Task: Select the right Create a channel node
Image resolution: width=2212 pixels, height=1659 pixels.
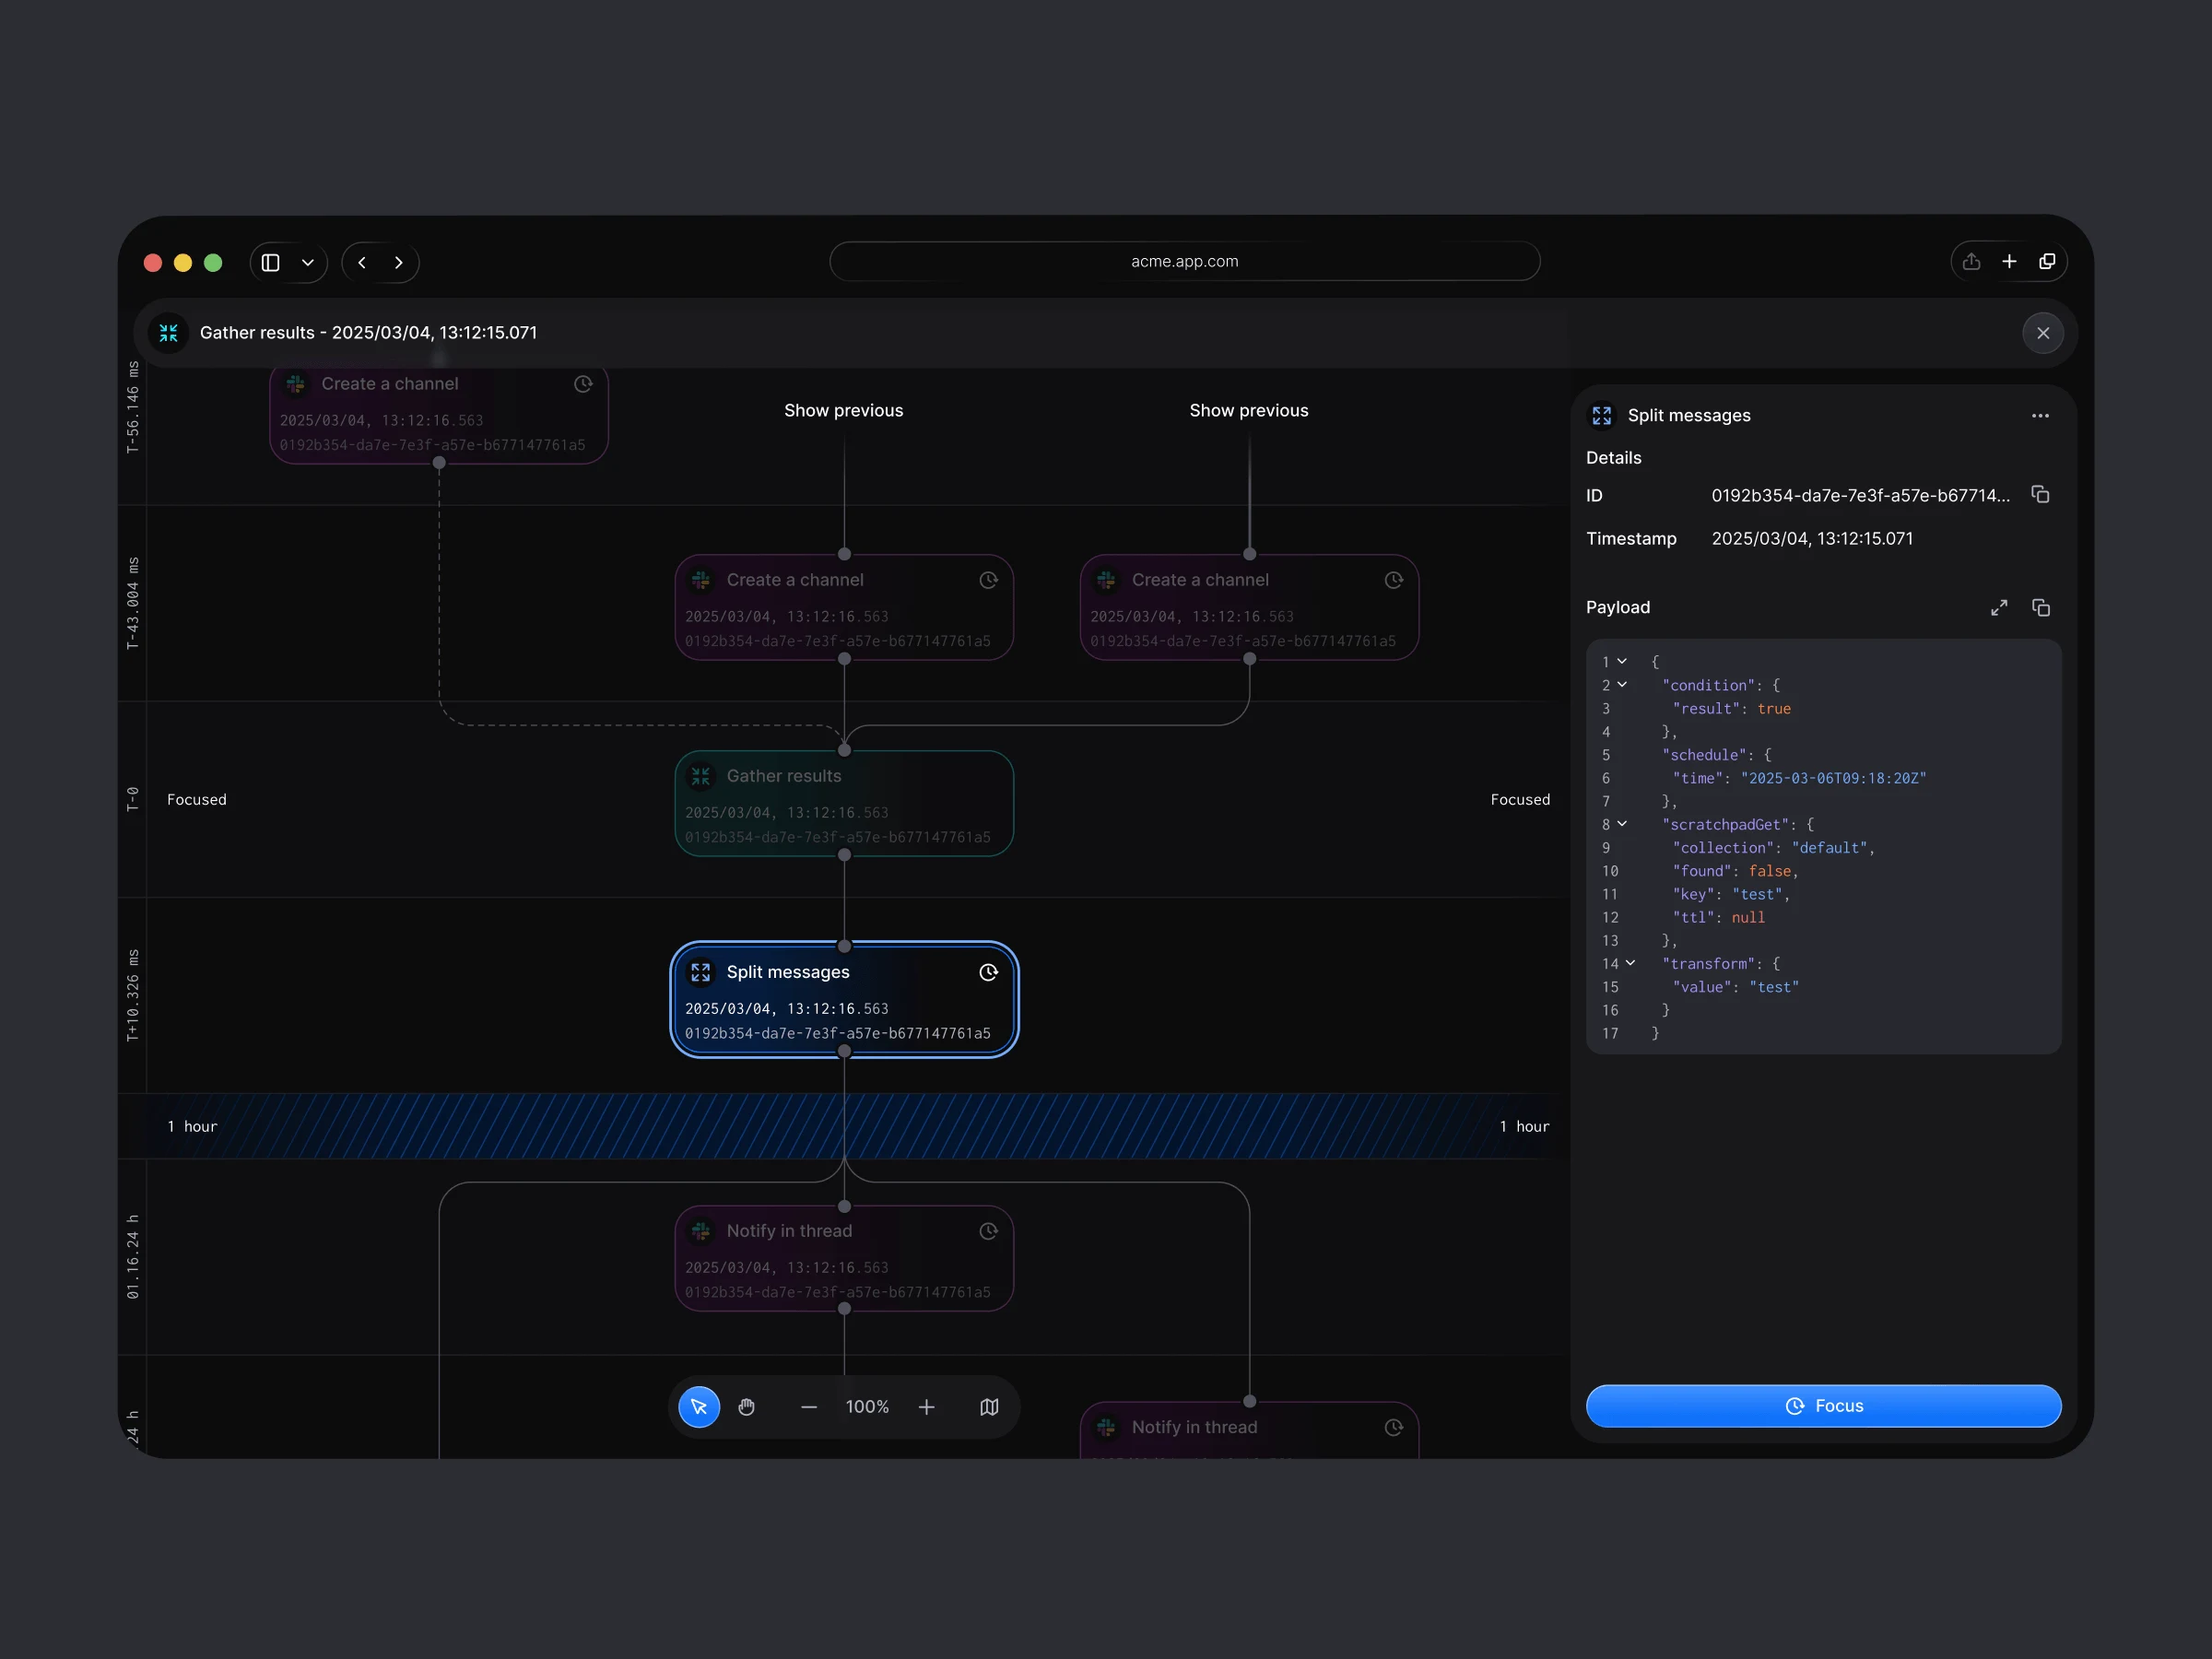Action: (x=1249, y=608)
